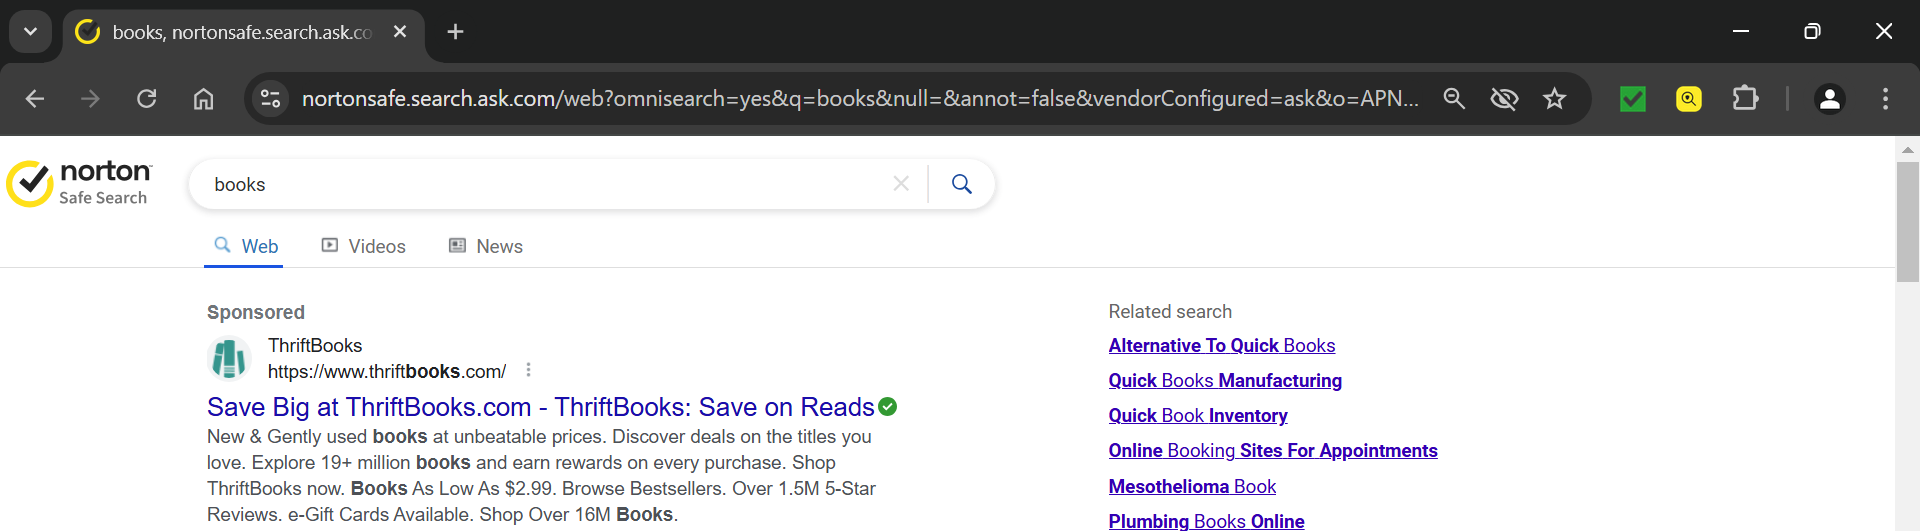
Task: Open the site information controls icon
Action: click(271, 99)
